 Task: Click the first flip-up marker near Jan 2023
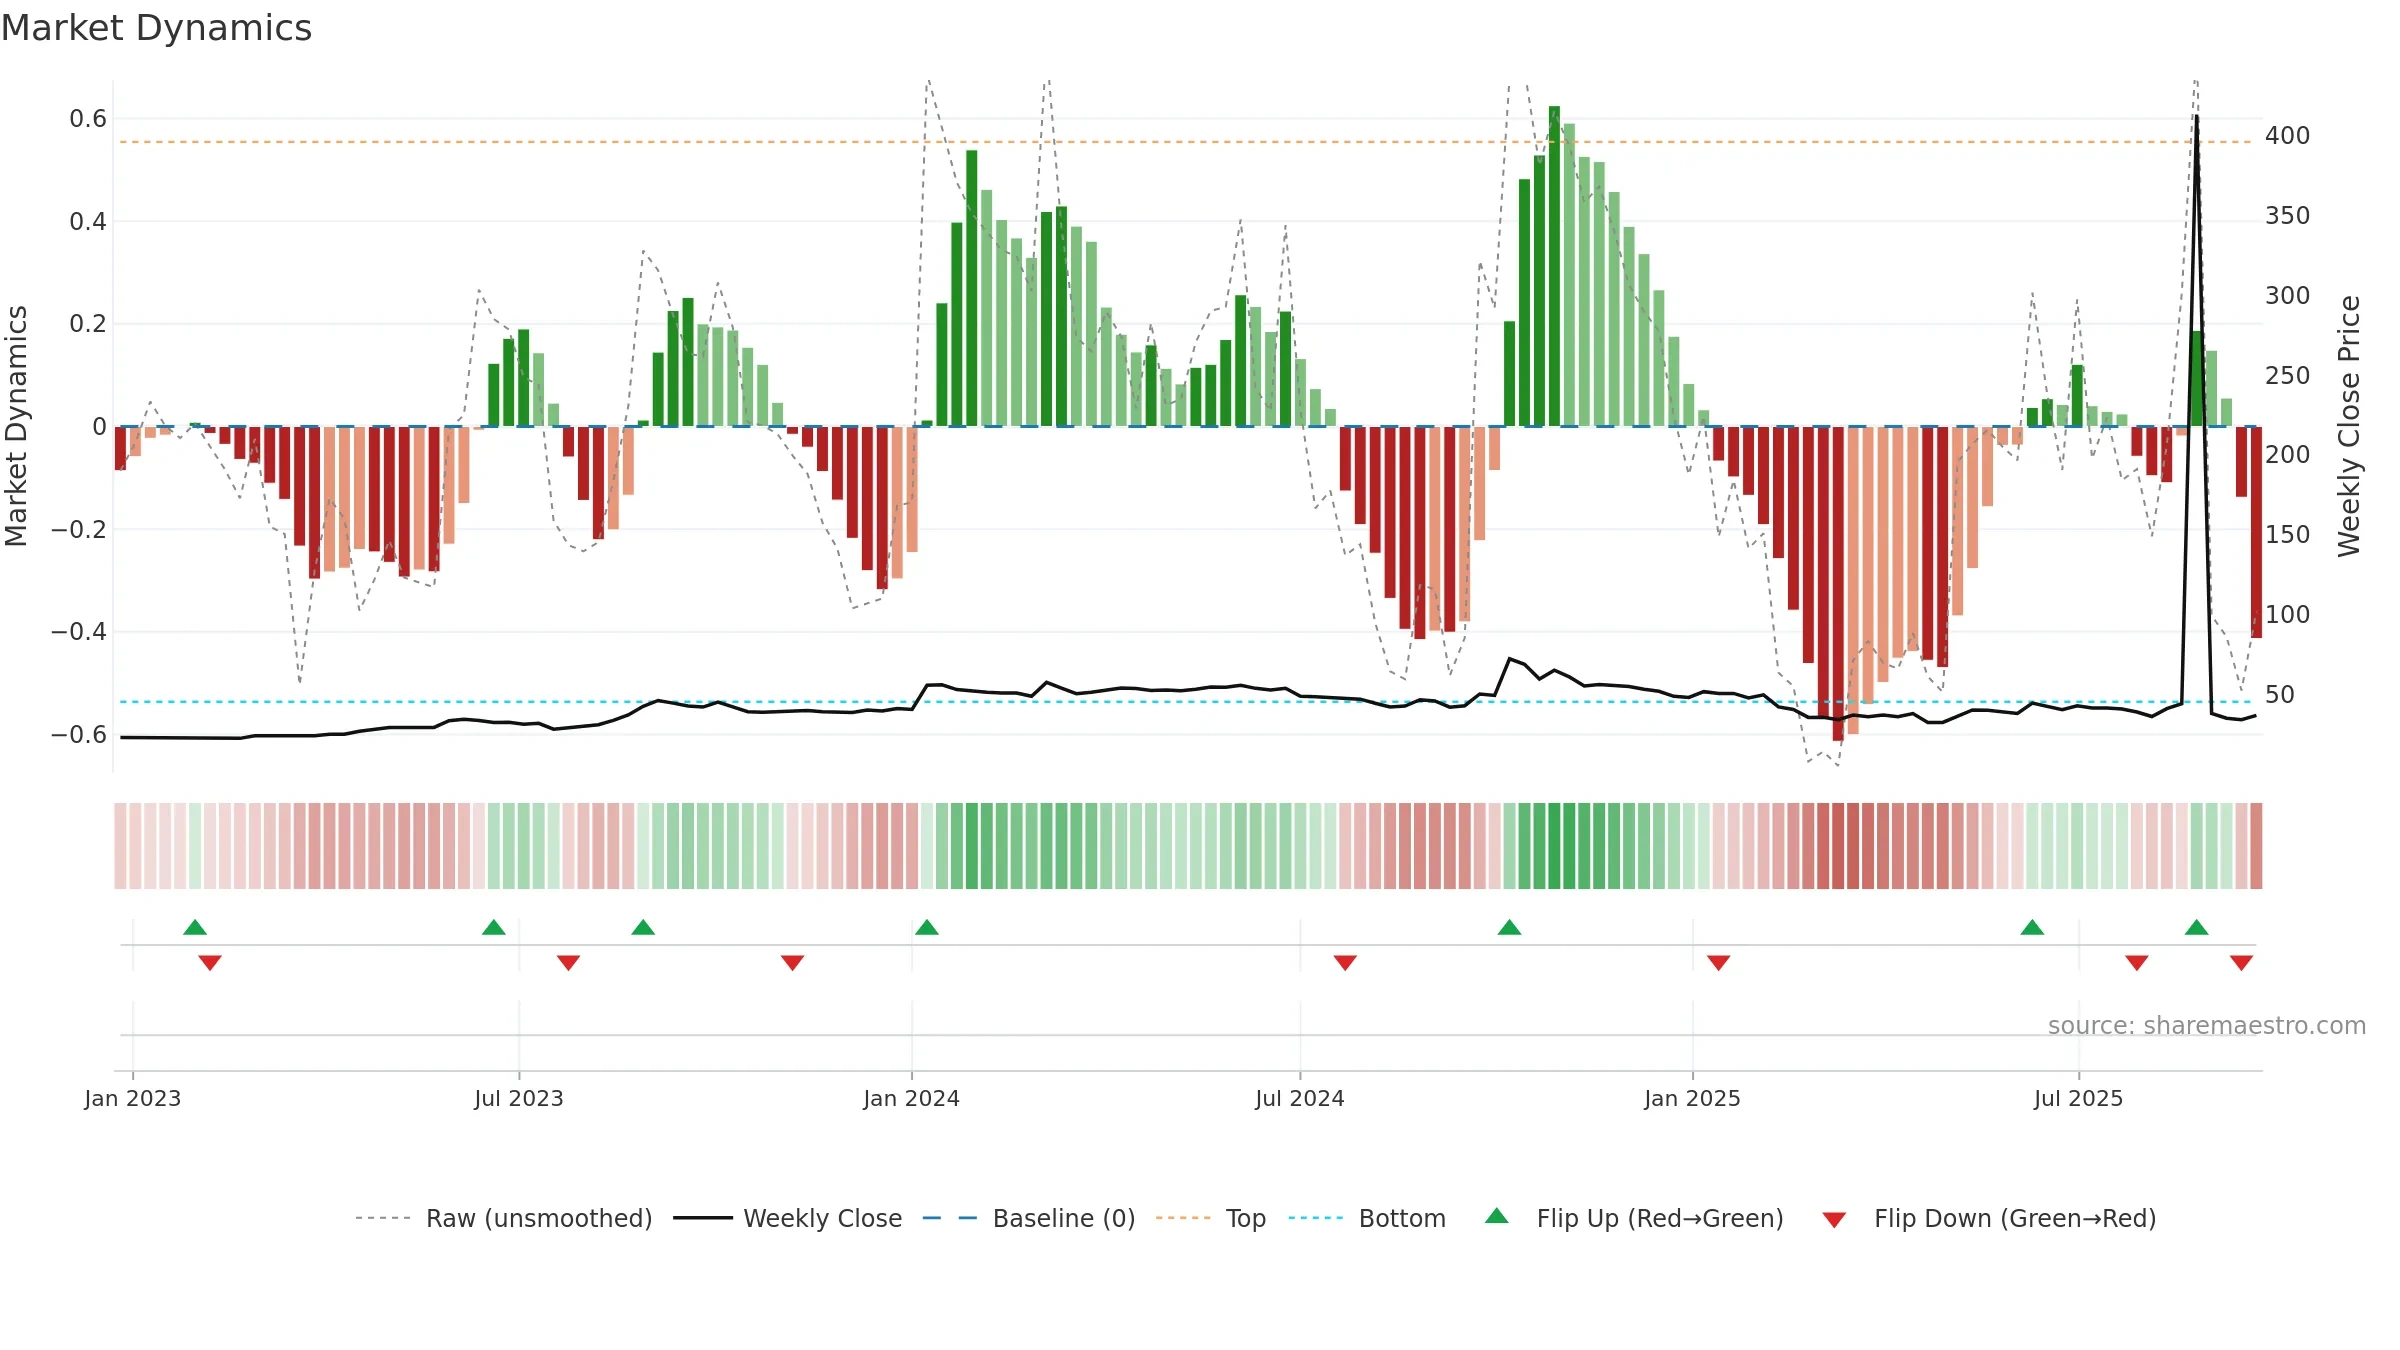pos(195,927)
